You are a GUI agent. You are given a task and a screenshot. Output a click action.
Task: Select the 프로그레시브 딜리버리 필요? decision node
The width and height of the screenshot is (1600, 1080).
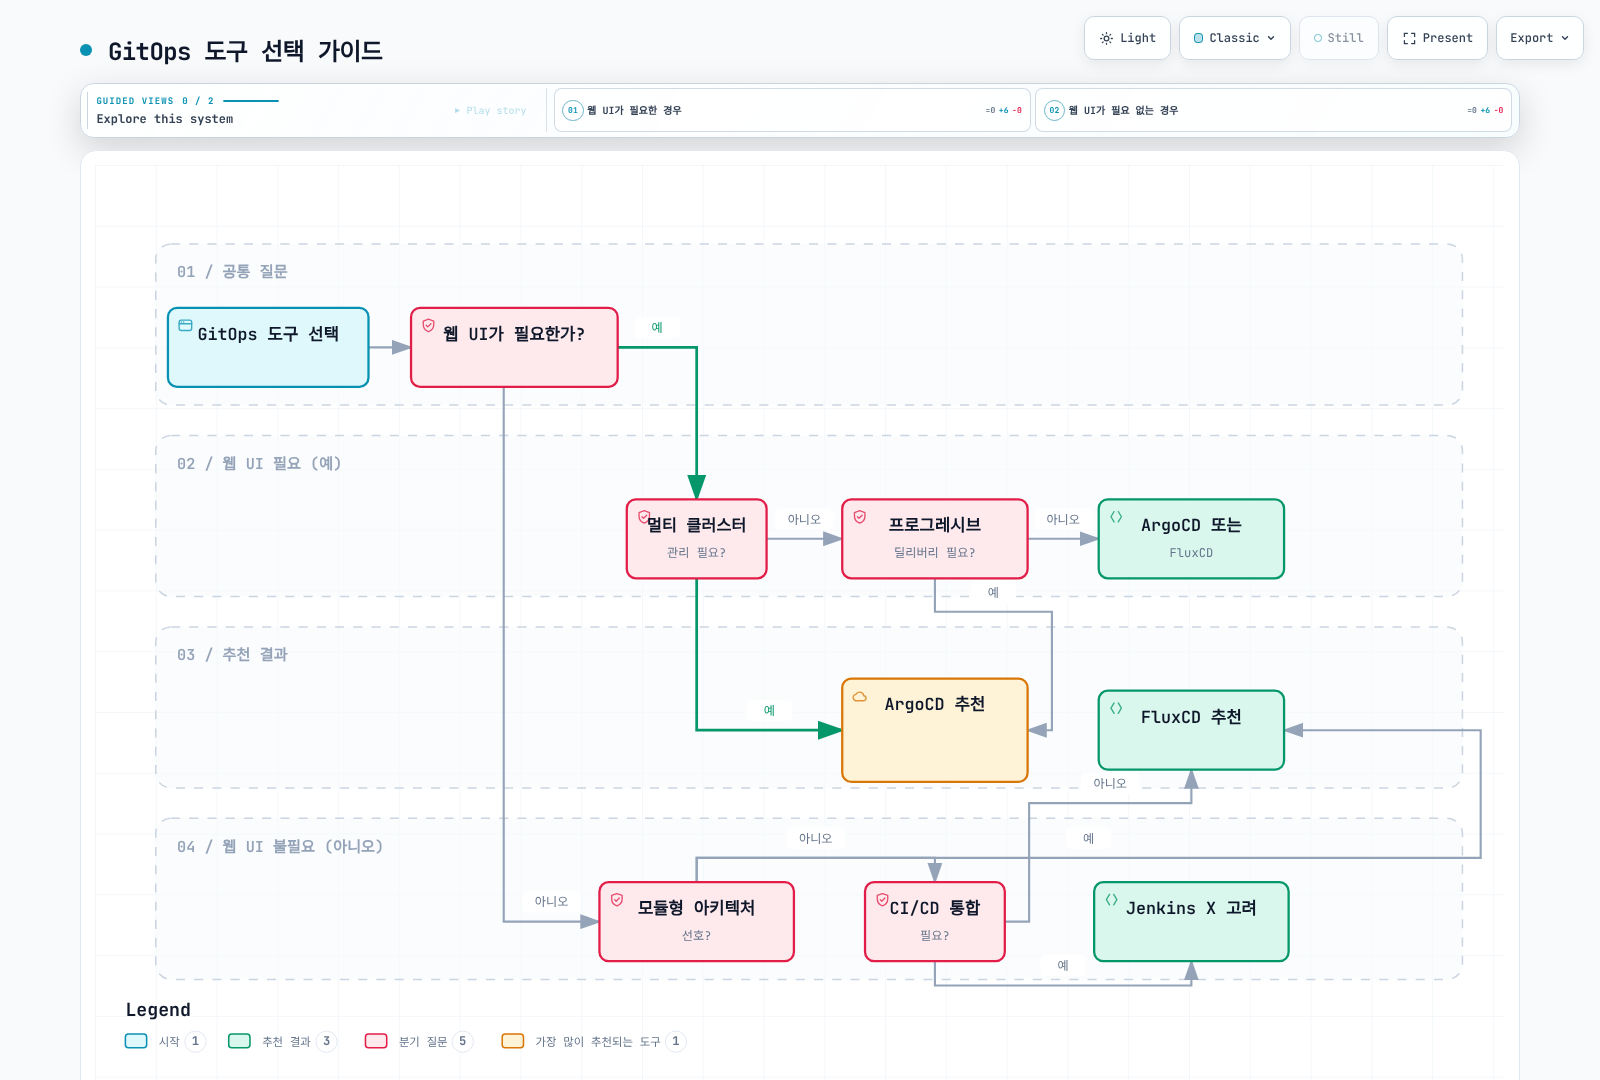[934, 539]
